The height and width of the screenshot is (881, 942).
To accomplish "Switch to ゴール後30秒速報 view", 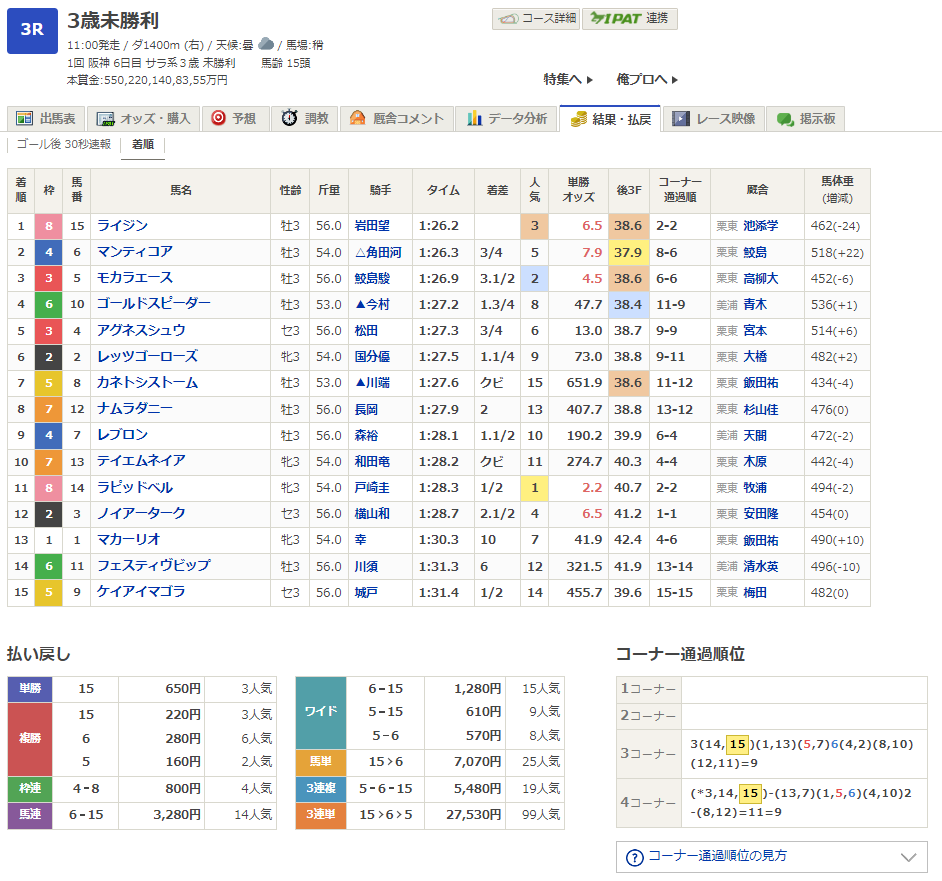I will click(x=64, y=145).
